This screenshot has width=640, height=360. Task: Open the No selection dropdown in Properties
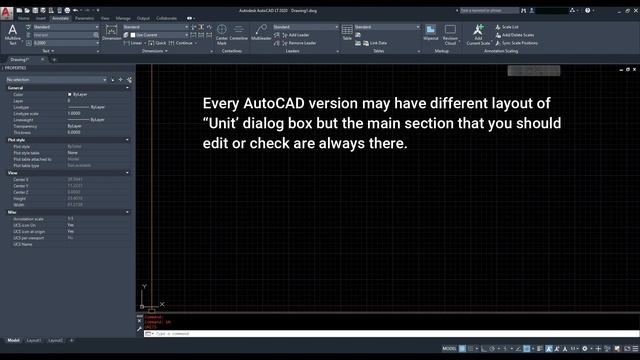56,80
